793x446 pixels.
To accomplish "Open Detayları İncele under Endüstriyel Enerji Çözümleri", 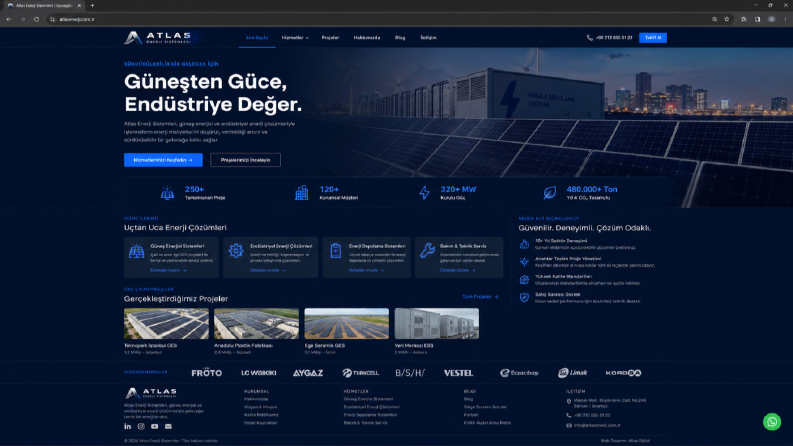I will click(x=268, y=271).
